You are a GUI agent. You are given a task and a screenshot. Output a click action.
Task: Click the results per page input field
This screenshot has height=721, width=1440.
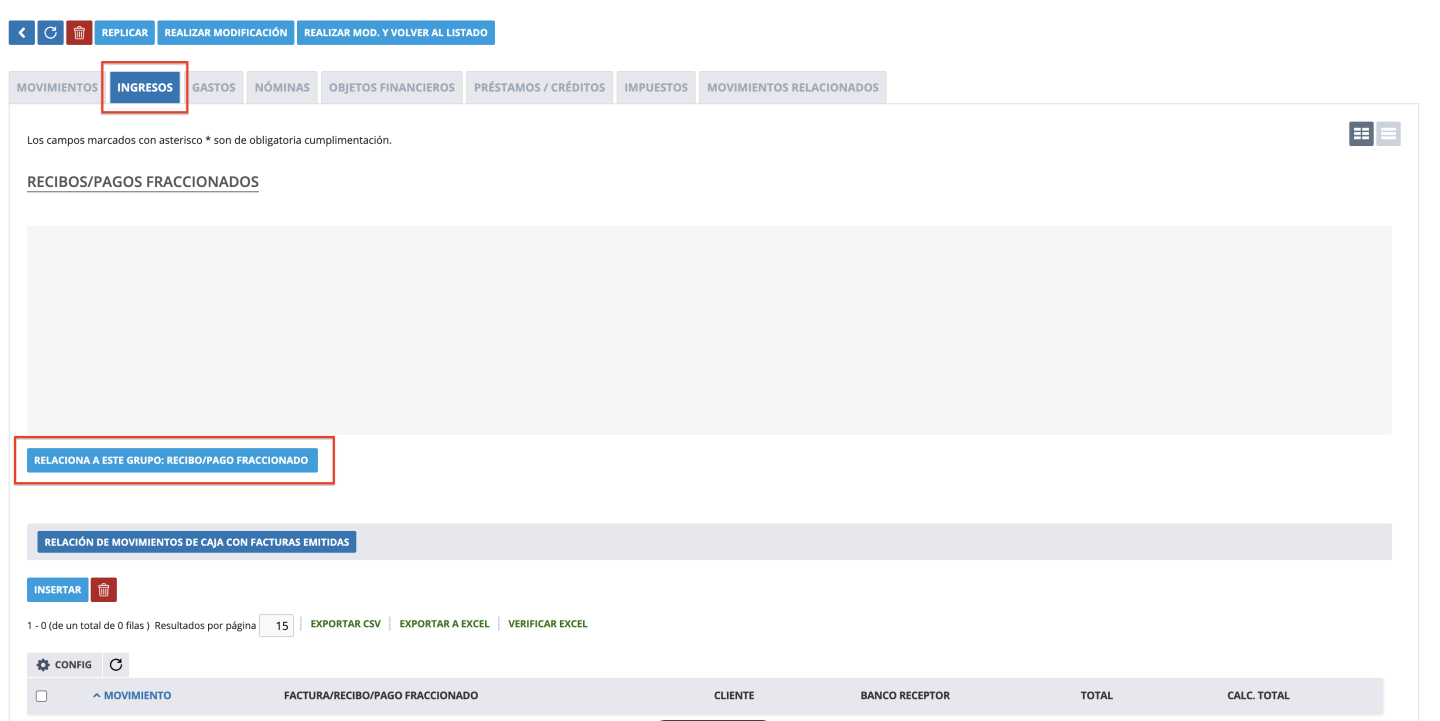click(276, 626)
